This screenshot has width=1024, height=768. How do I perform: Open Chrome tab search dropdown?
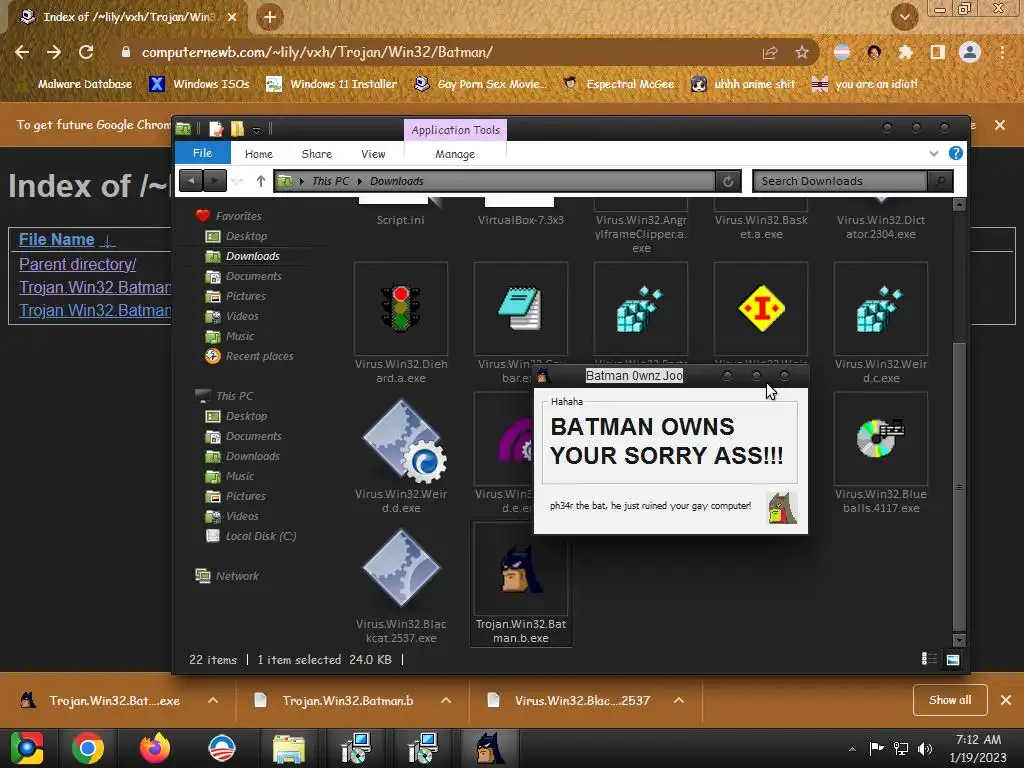click(x=904, y=17)
